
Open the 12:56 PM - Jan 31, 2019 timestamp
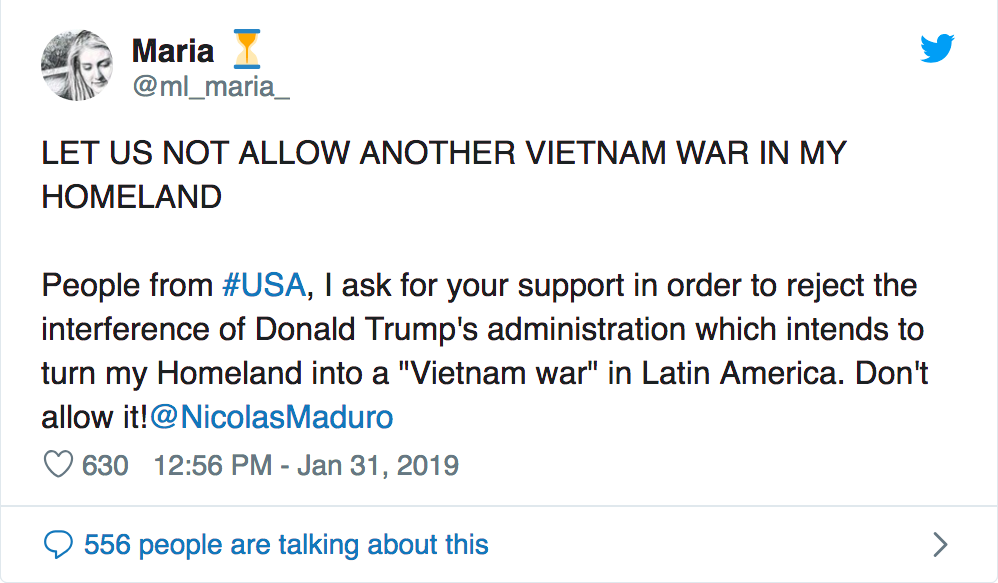(306, 465)
